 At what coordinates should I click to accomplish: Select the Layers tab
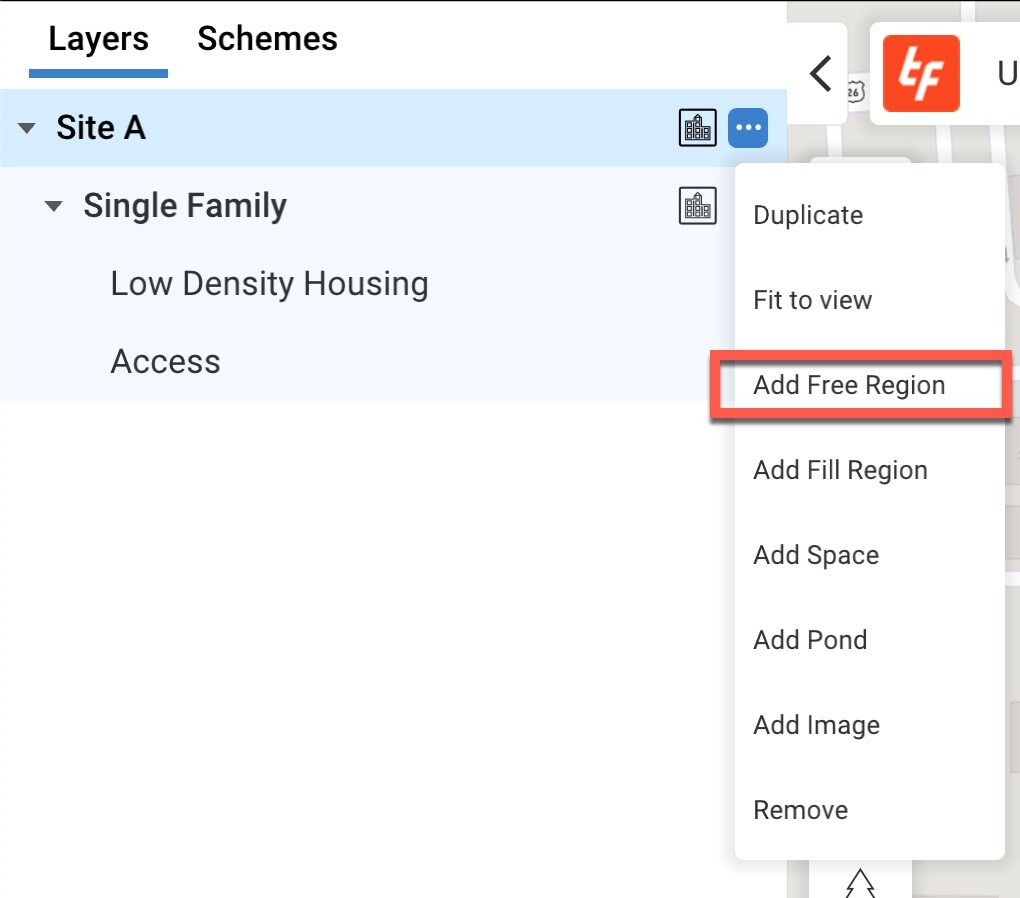[x=98, y=38]
